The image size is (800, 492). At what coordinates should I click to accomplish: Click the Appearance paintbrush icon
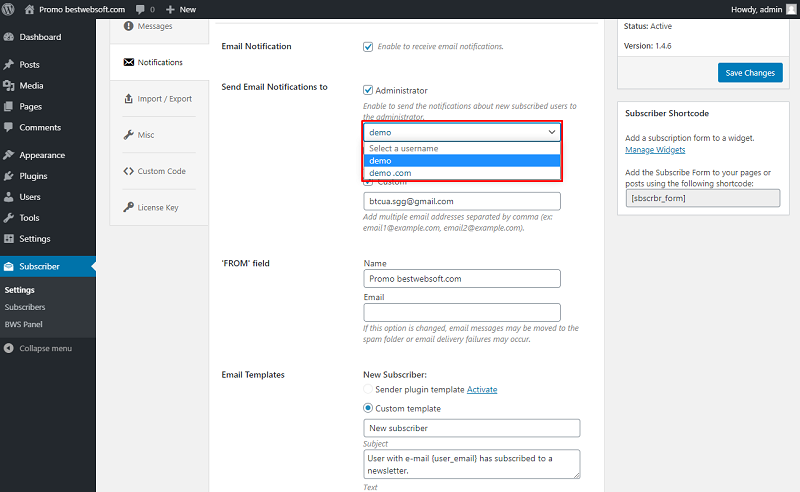point(9,155)
